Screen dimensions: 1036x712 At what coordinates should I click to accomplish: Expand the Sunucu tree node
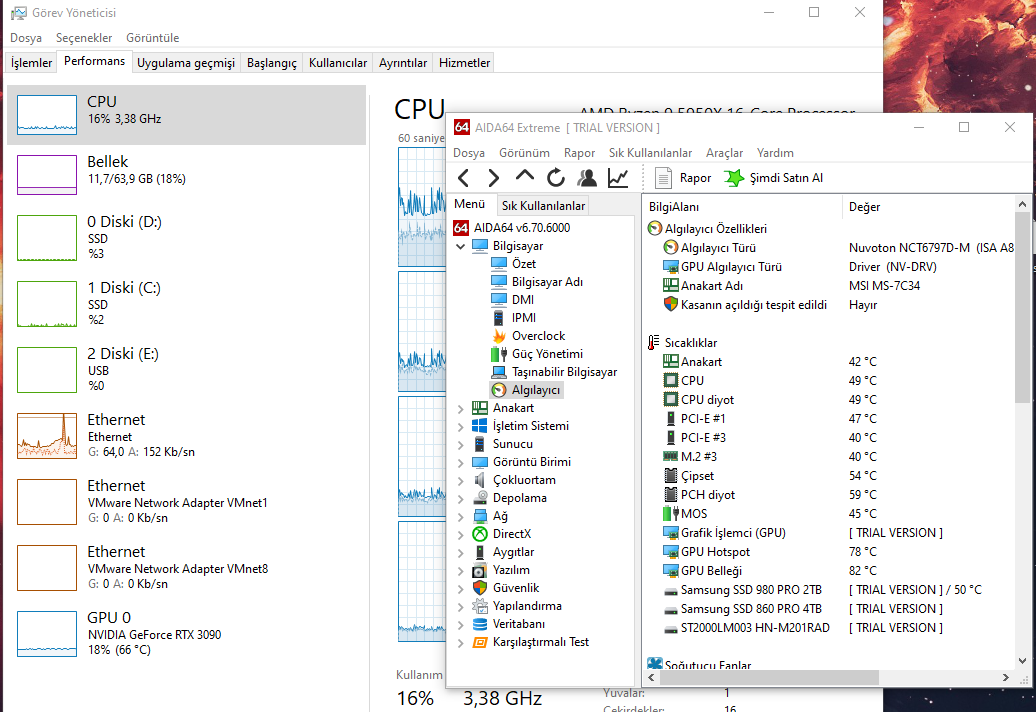pyautogui.click(x=461, y=445)
